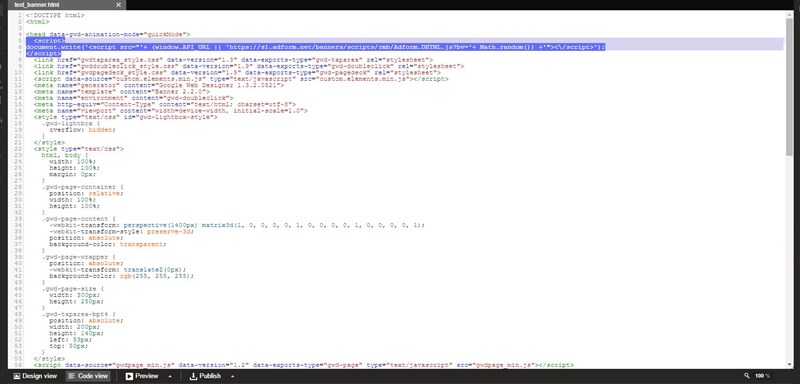800x384 pixels.
Task: Click the 100% zoom level field
Action: click(763, 376)
